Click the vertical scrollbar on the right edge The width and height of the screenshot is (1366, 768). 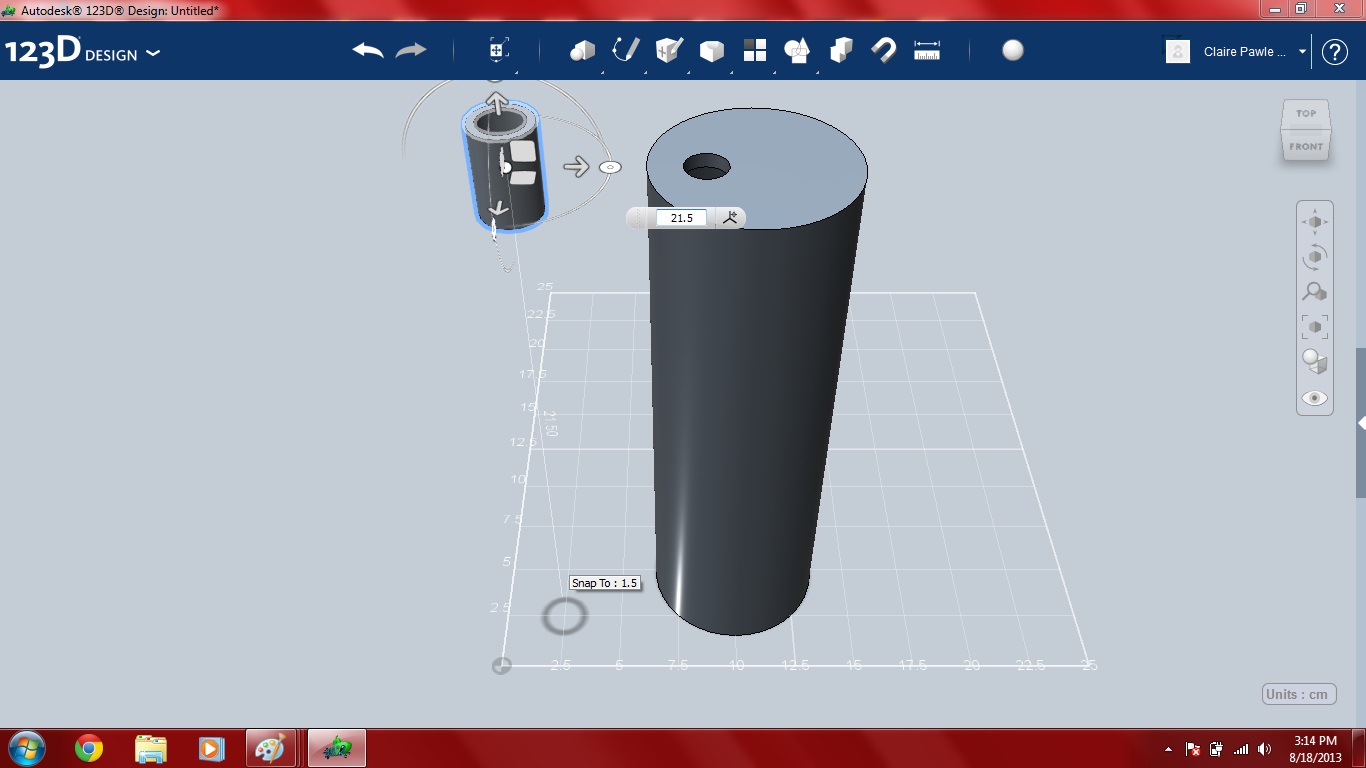pos(1361,422)
